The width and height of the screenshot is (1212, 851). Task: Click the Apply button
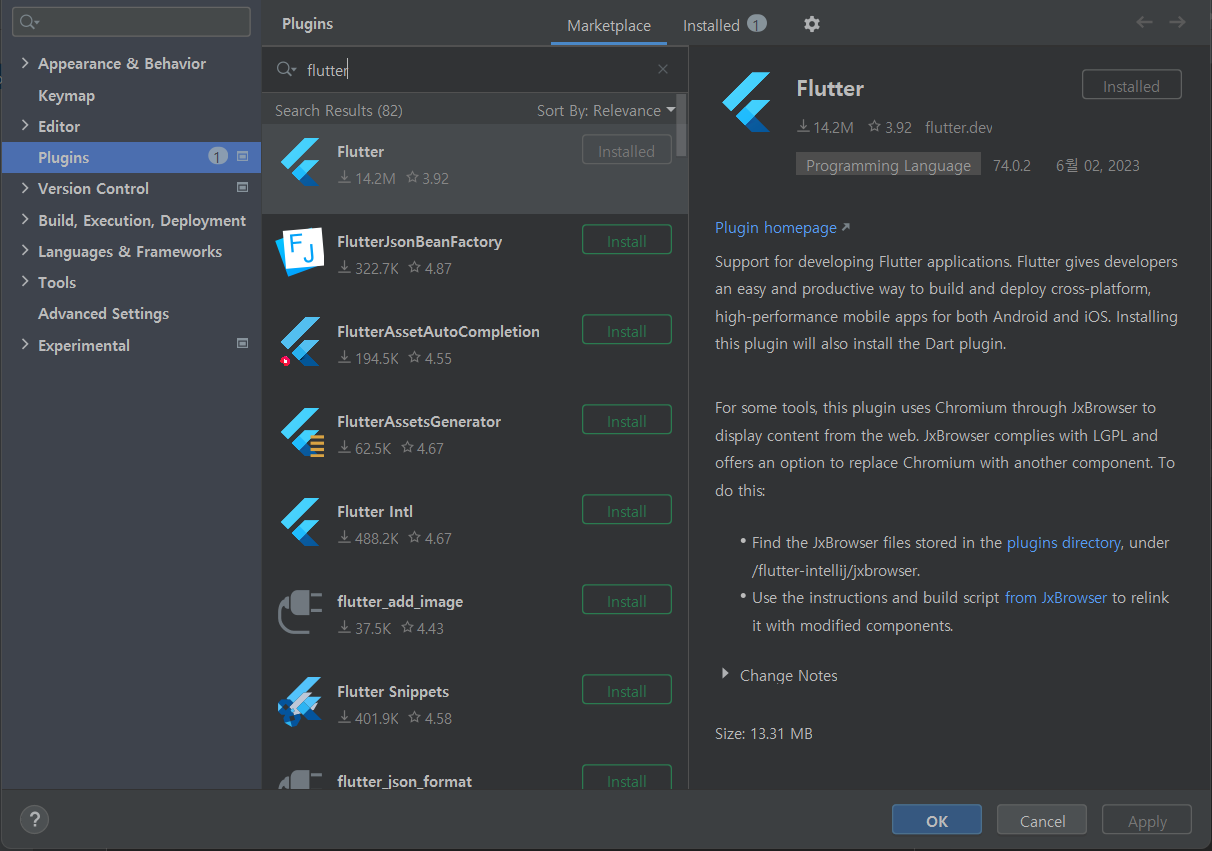[x=1147, y=821]
